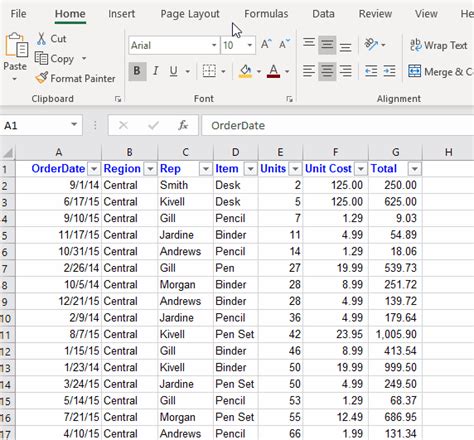Click Merge & Center button
This screenshot has height=440, width=474.
click(441, 71)
